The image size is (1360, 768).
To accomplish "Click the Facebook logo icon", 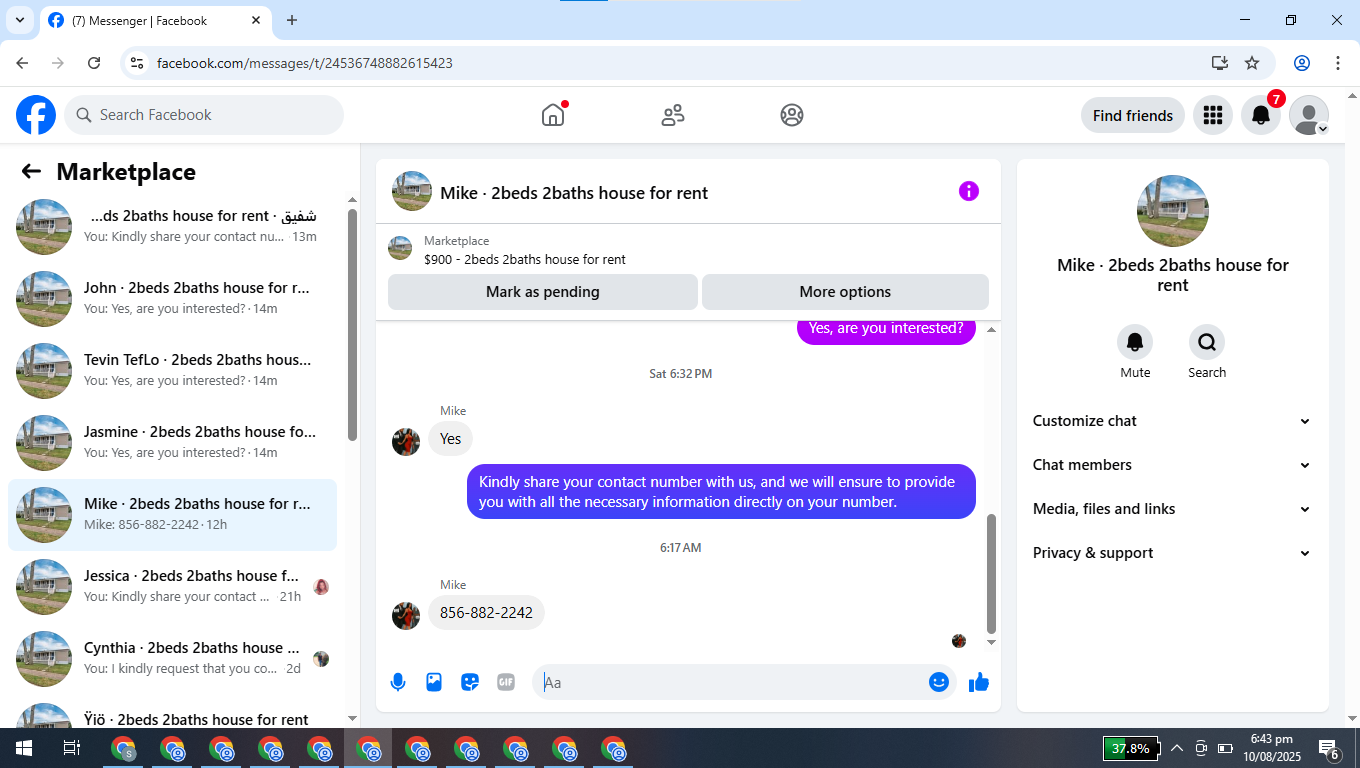I will click(36, 115).
